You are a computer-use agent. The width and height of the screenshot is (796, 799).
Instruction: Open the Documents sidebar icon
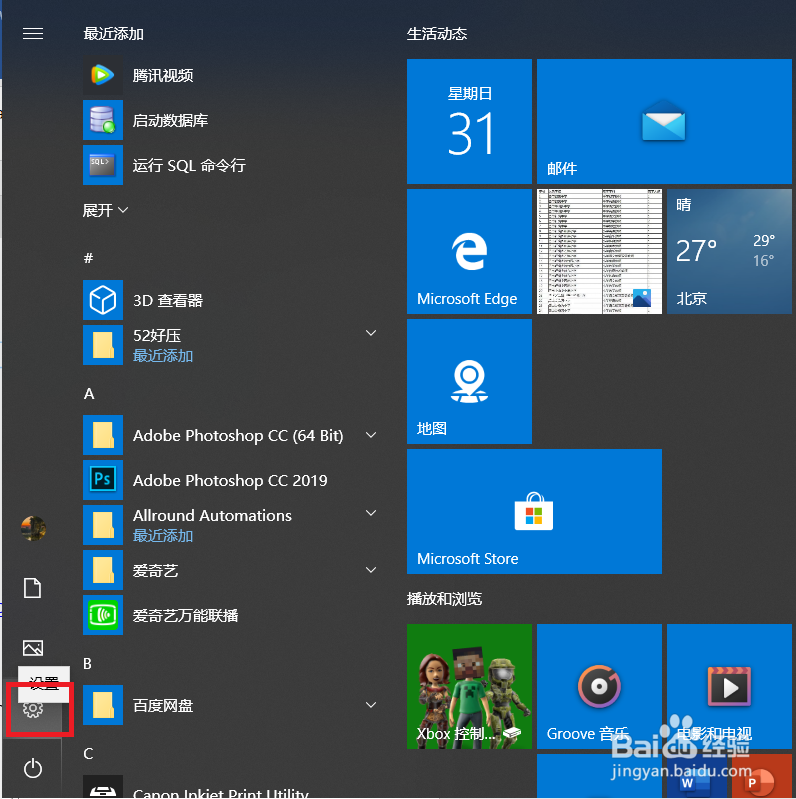coord(33,588)
